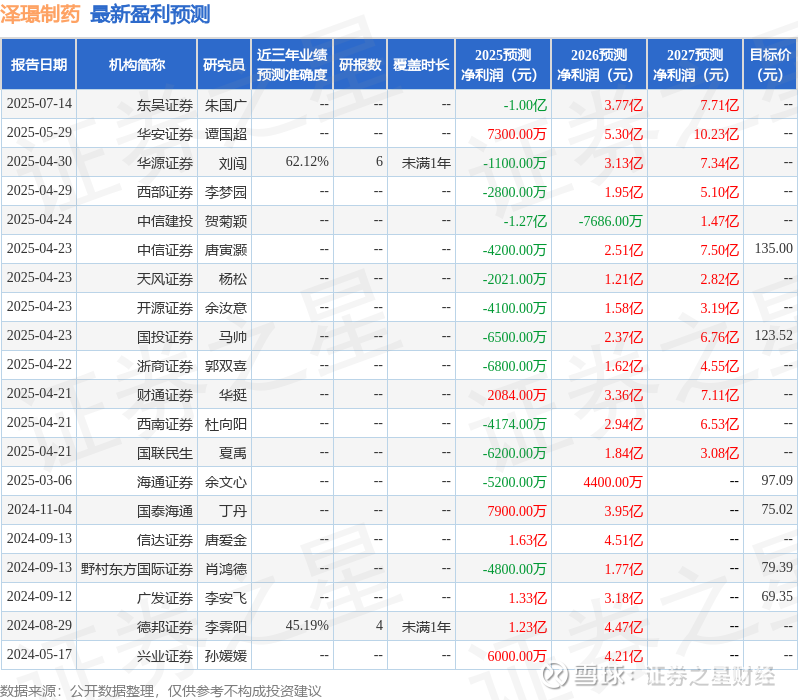Screen dimensions: 798x700
Task: Click the 3.08亿 forecast value
Action: [x=720, y=454]
